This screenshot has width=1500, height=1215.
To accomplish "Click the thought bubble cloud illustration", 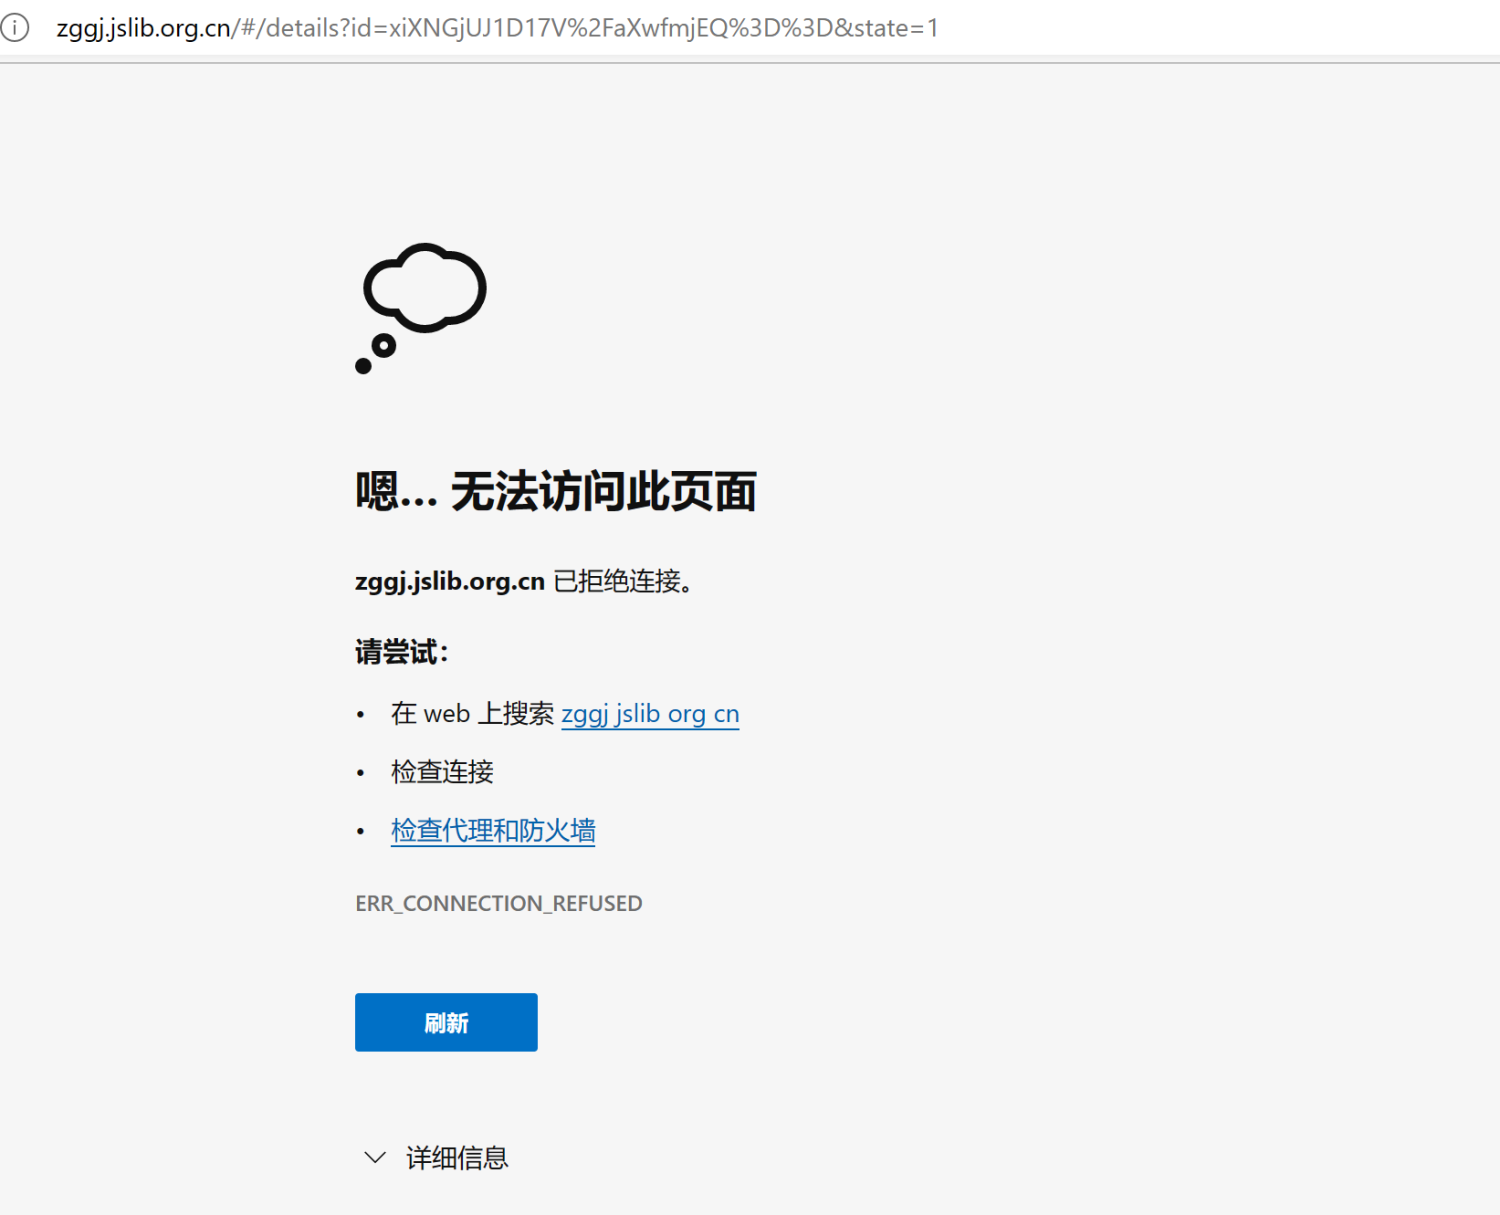I will 425,288.
